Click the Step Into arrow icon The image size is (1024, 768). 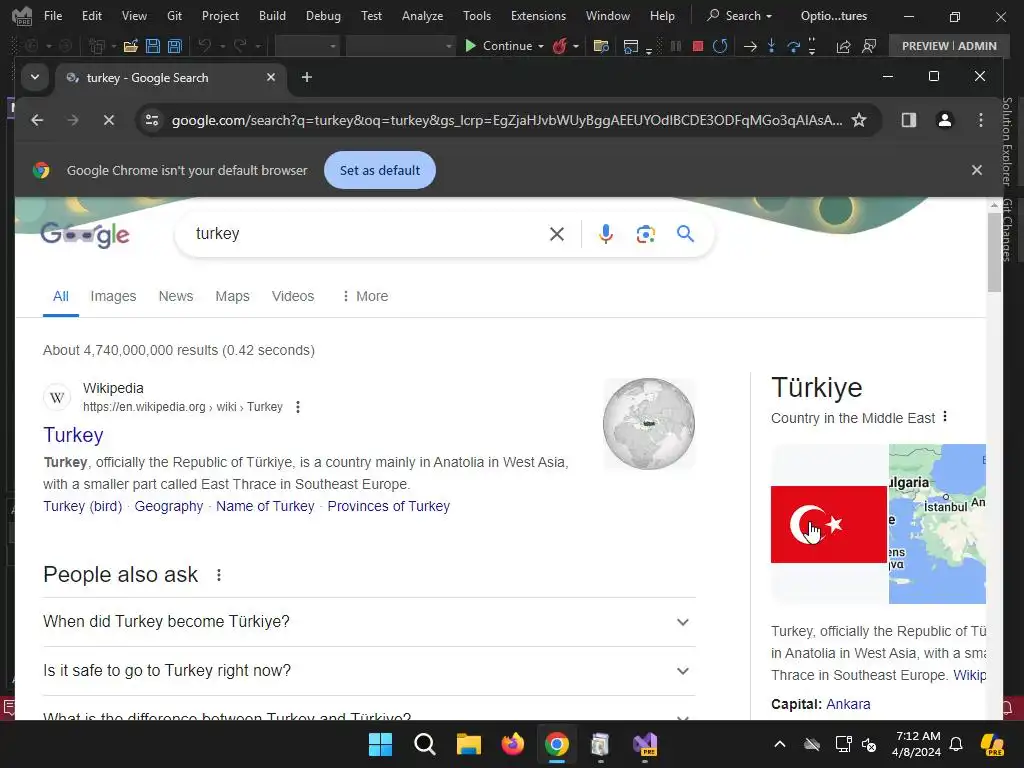click(x=771, y=46)
